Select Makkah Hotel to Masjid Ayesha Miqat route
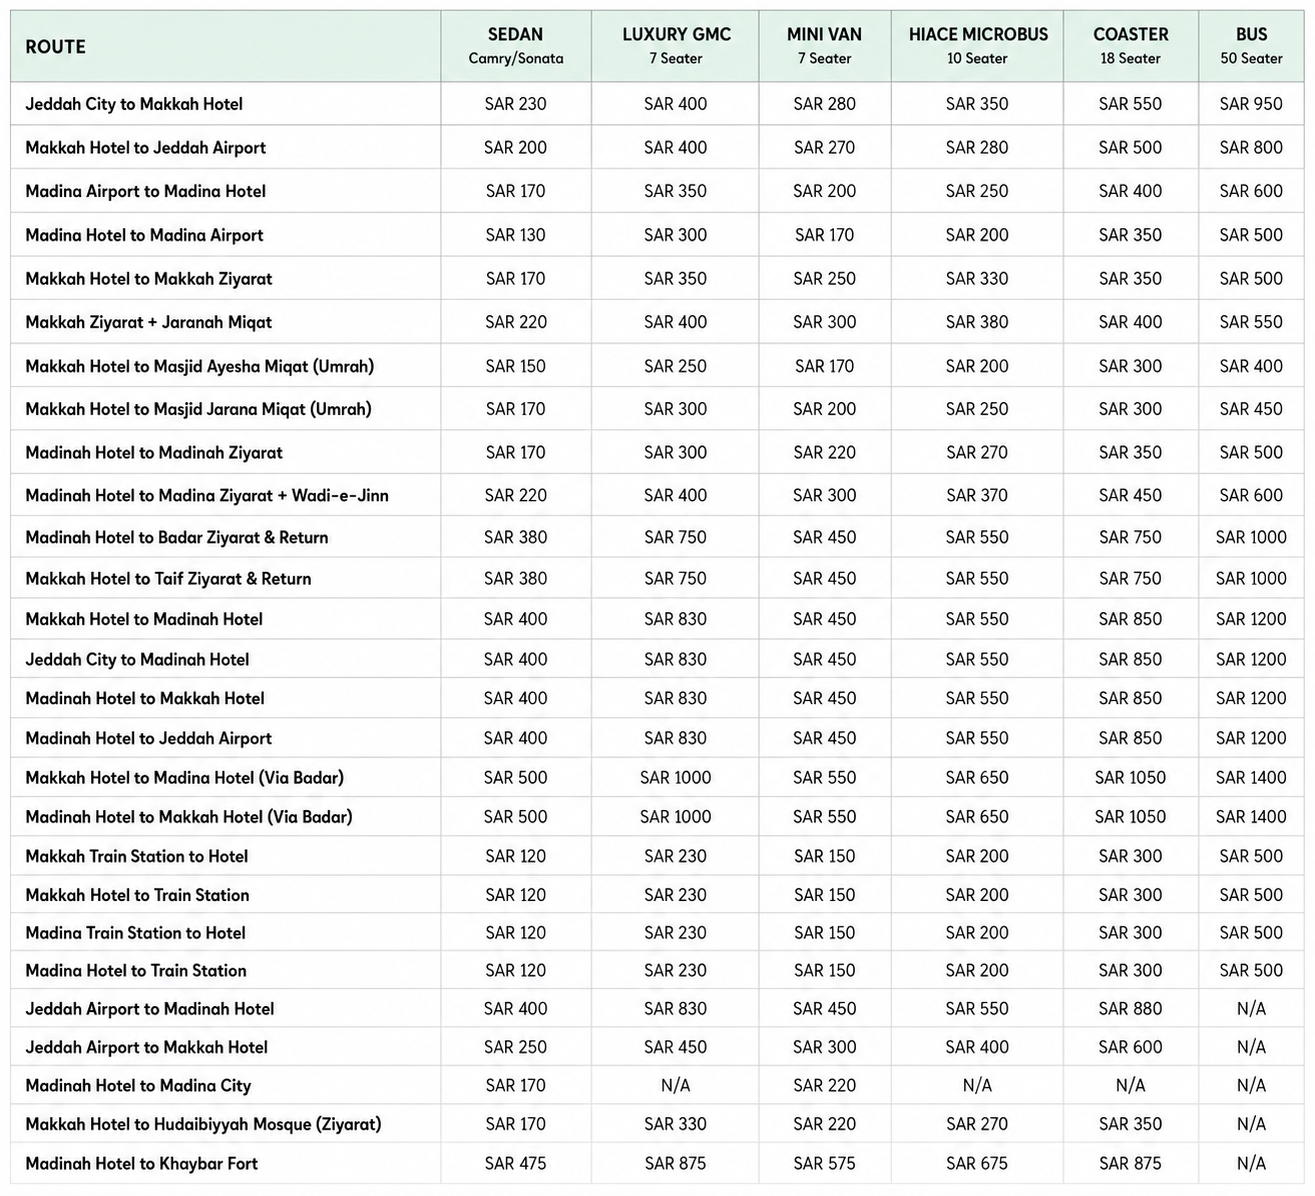Viewport: 1315px width, 1196px height. click(x=200, y=366)
